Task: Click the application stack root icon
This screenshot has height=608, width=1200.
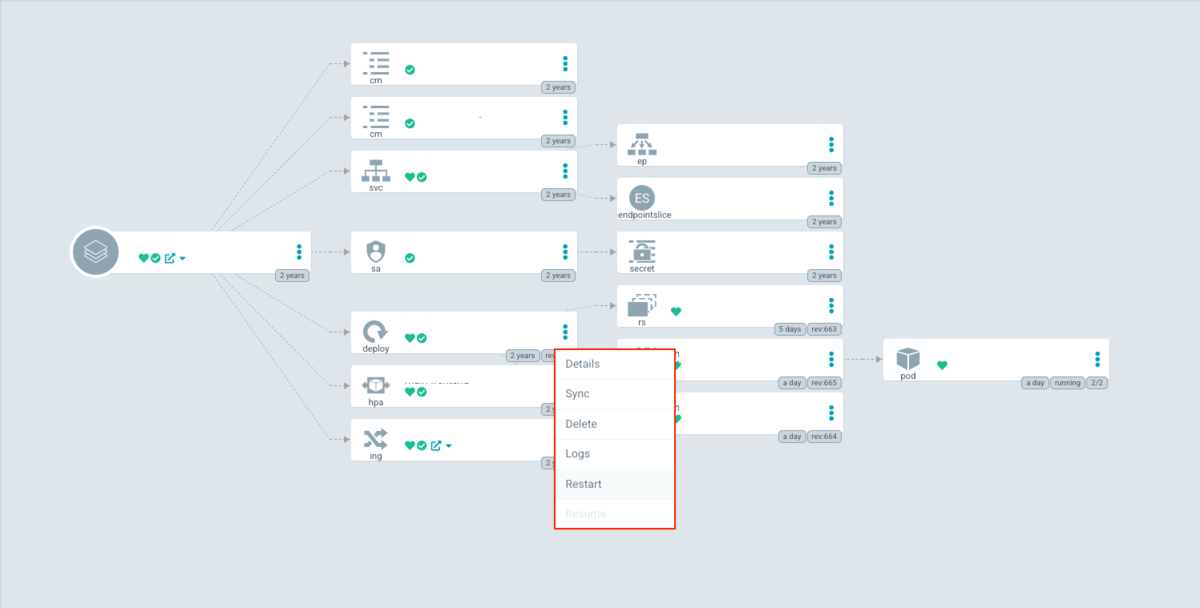Action: click(x=95, y=252)
